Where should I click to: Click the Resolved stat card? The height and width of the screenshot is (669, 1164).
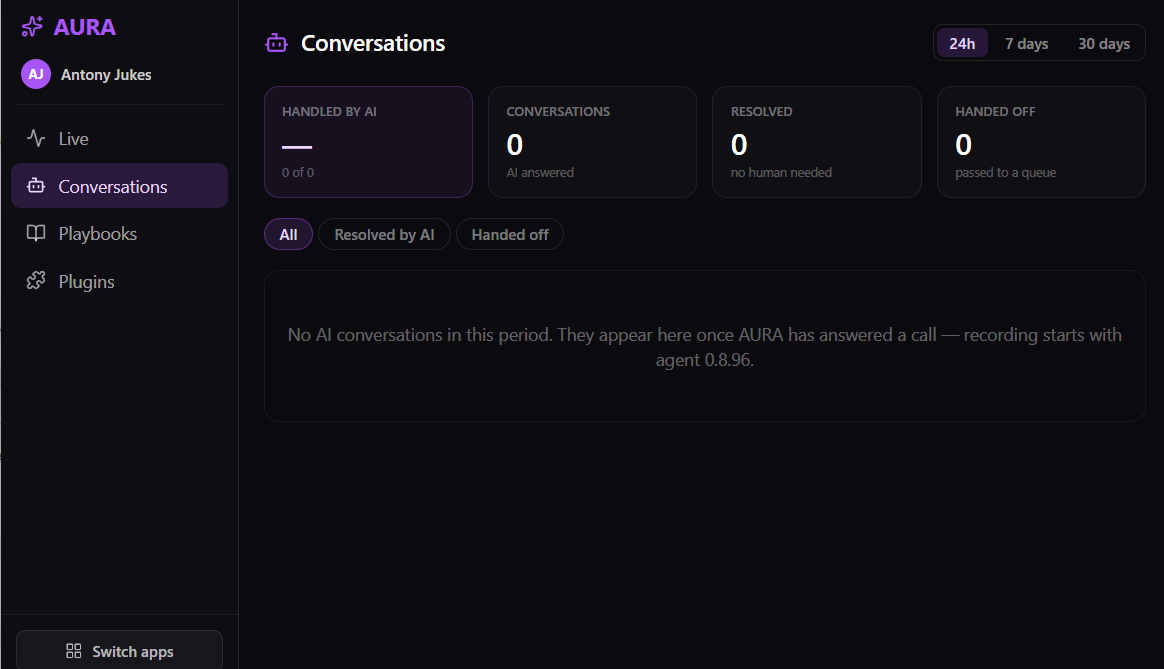click(817, 142)
